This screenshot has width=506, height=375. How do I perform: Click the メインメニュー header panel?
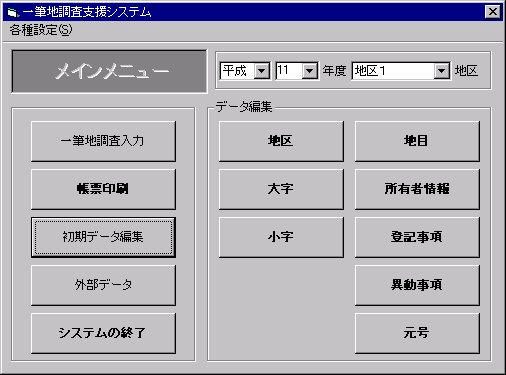tap(109, 71)
